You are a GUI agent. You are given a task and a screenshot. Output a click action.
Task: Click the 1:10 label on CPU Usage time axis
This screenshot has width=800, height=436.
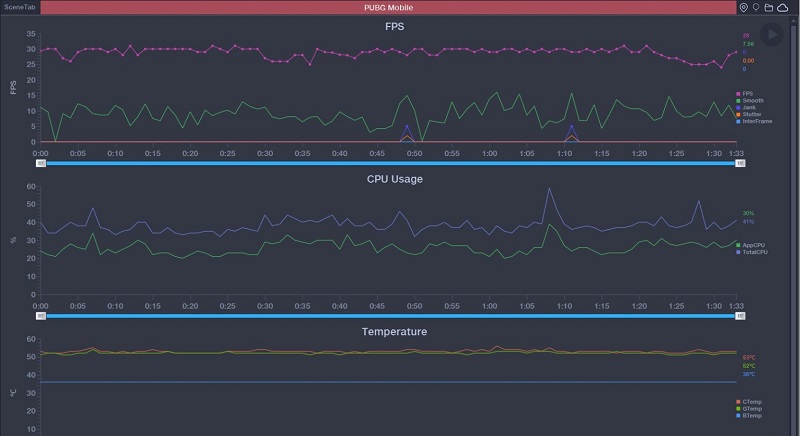(564, 306)
